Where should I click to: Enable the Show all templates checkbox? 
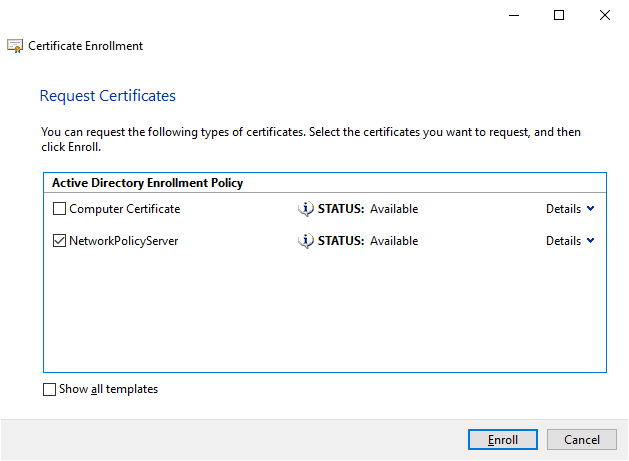pos(49,389)
